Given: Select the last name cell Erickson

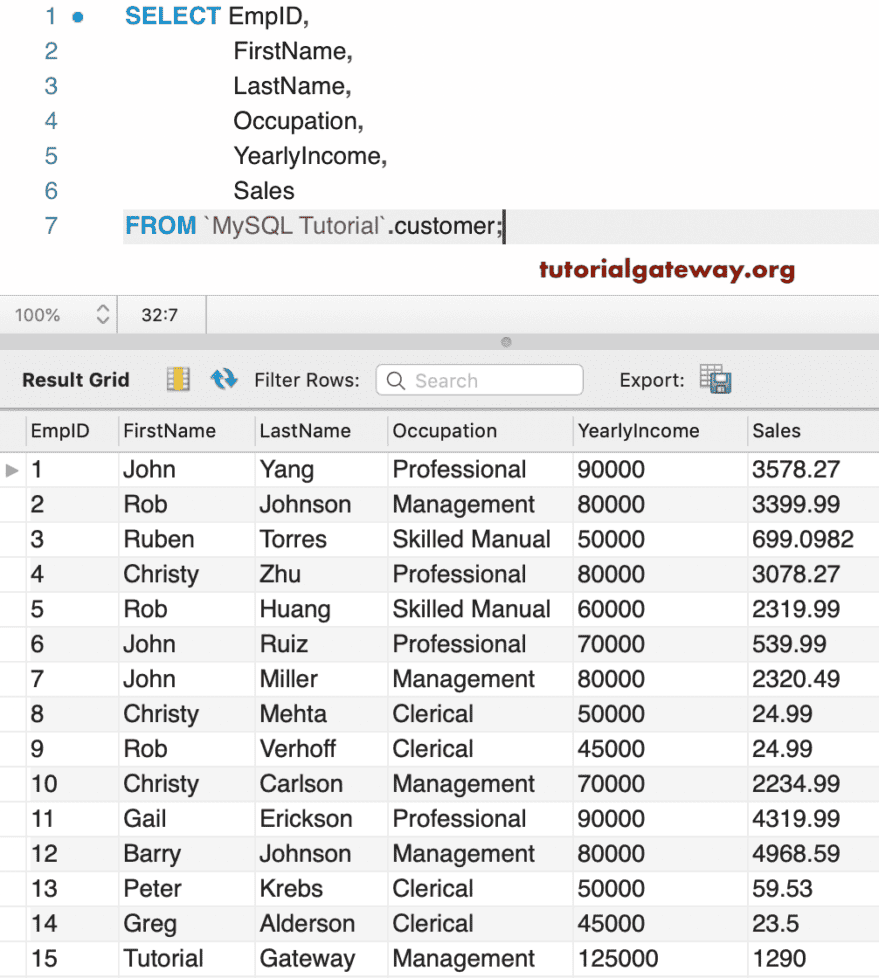Looking at the screenshot, I should pos(321,819).
